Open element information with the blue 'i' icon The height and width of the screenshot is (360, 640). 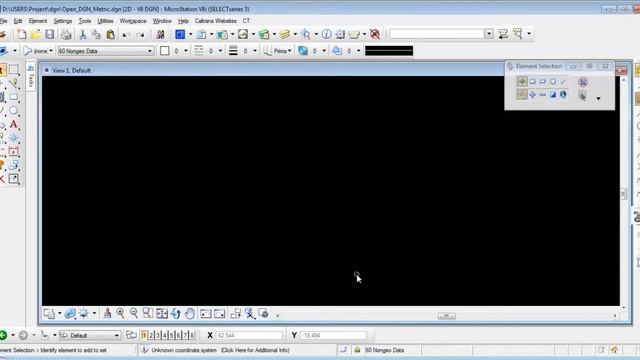326,34
